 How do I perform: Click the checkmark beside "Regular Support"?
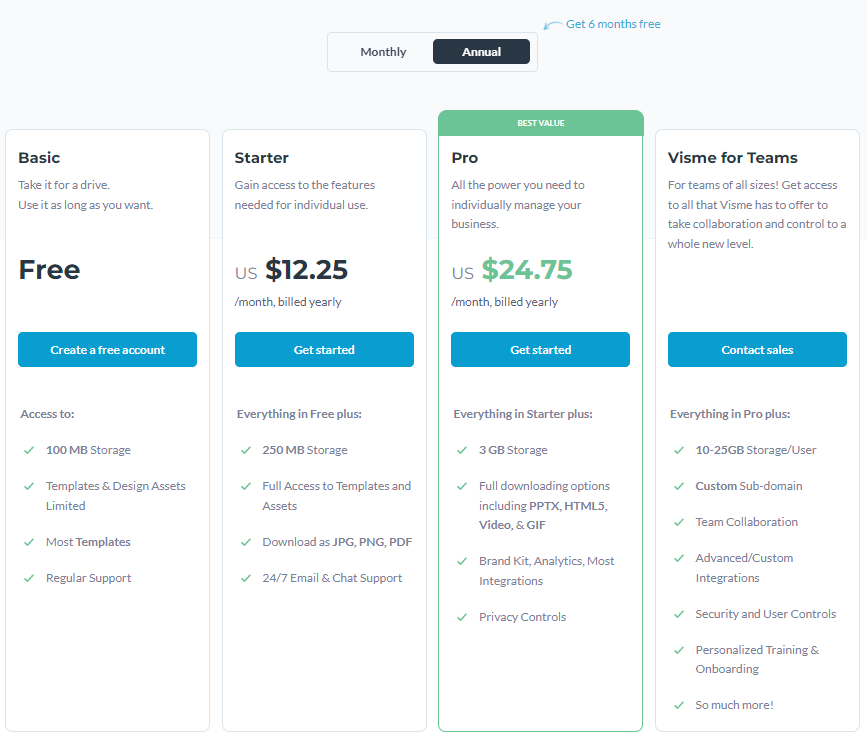coord(29,578)
